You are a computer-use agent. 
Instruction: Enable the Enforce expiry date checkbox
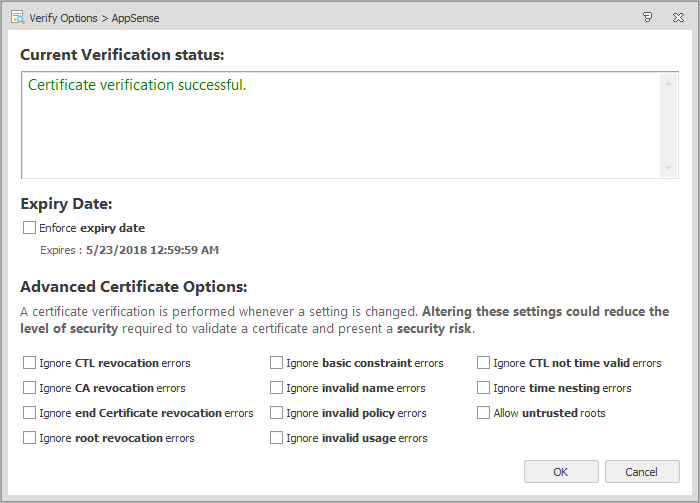tap(30, 228)
